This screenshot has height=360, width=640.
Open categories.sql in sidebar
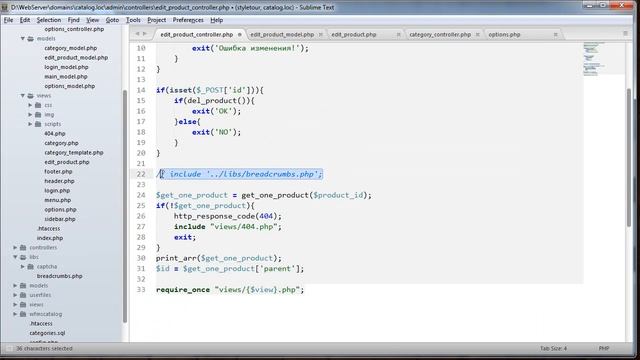pyautogui.click(x=47, y=333)
